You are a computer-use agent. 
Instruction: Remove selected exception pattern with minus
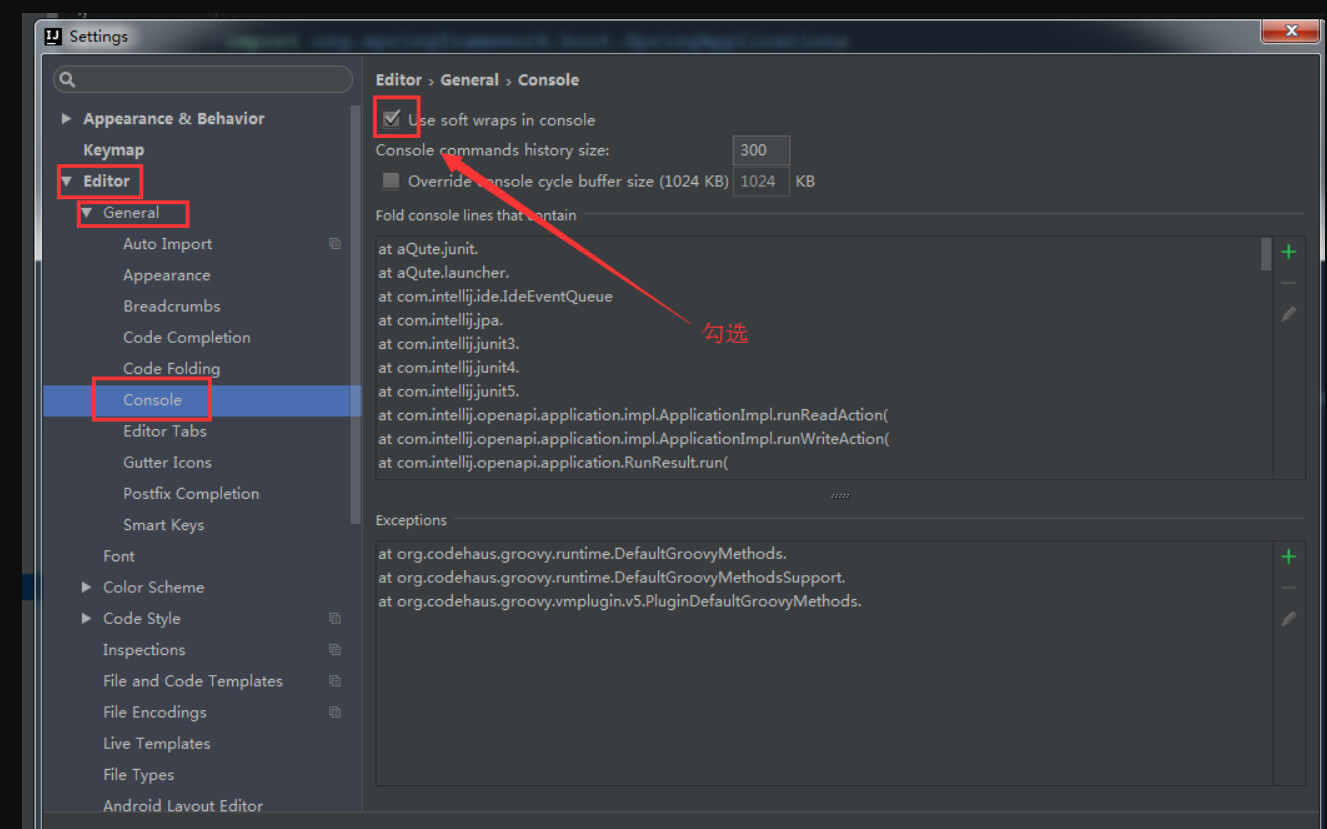(x=1289, y=588)
